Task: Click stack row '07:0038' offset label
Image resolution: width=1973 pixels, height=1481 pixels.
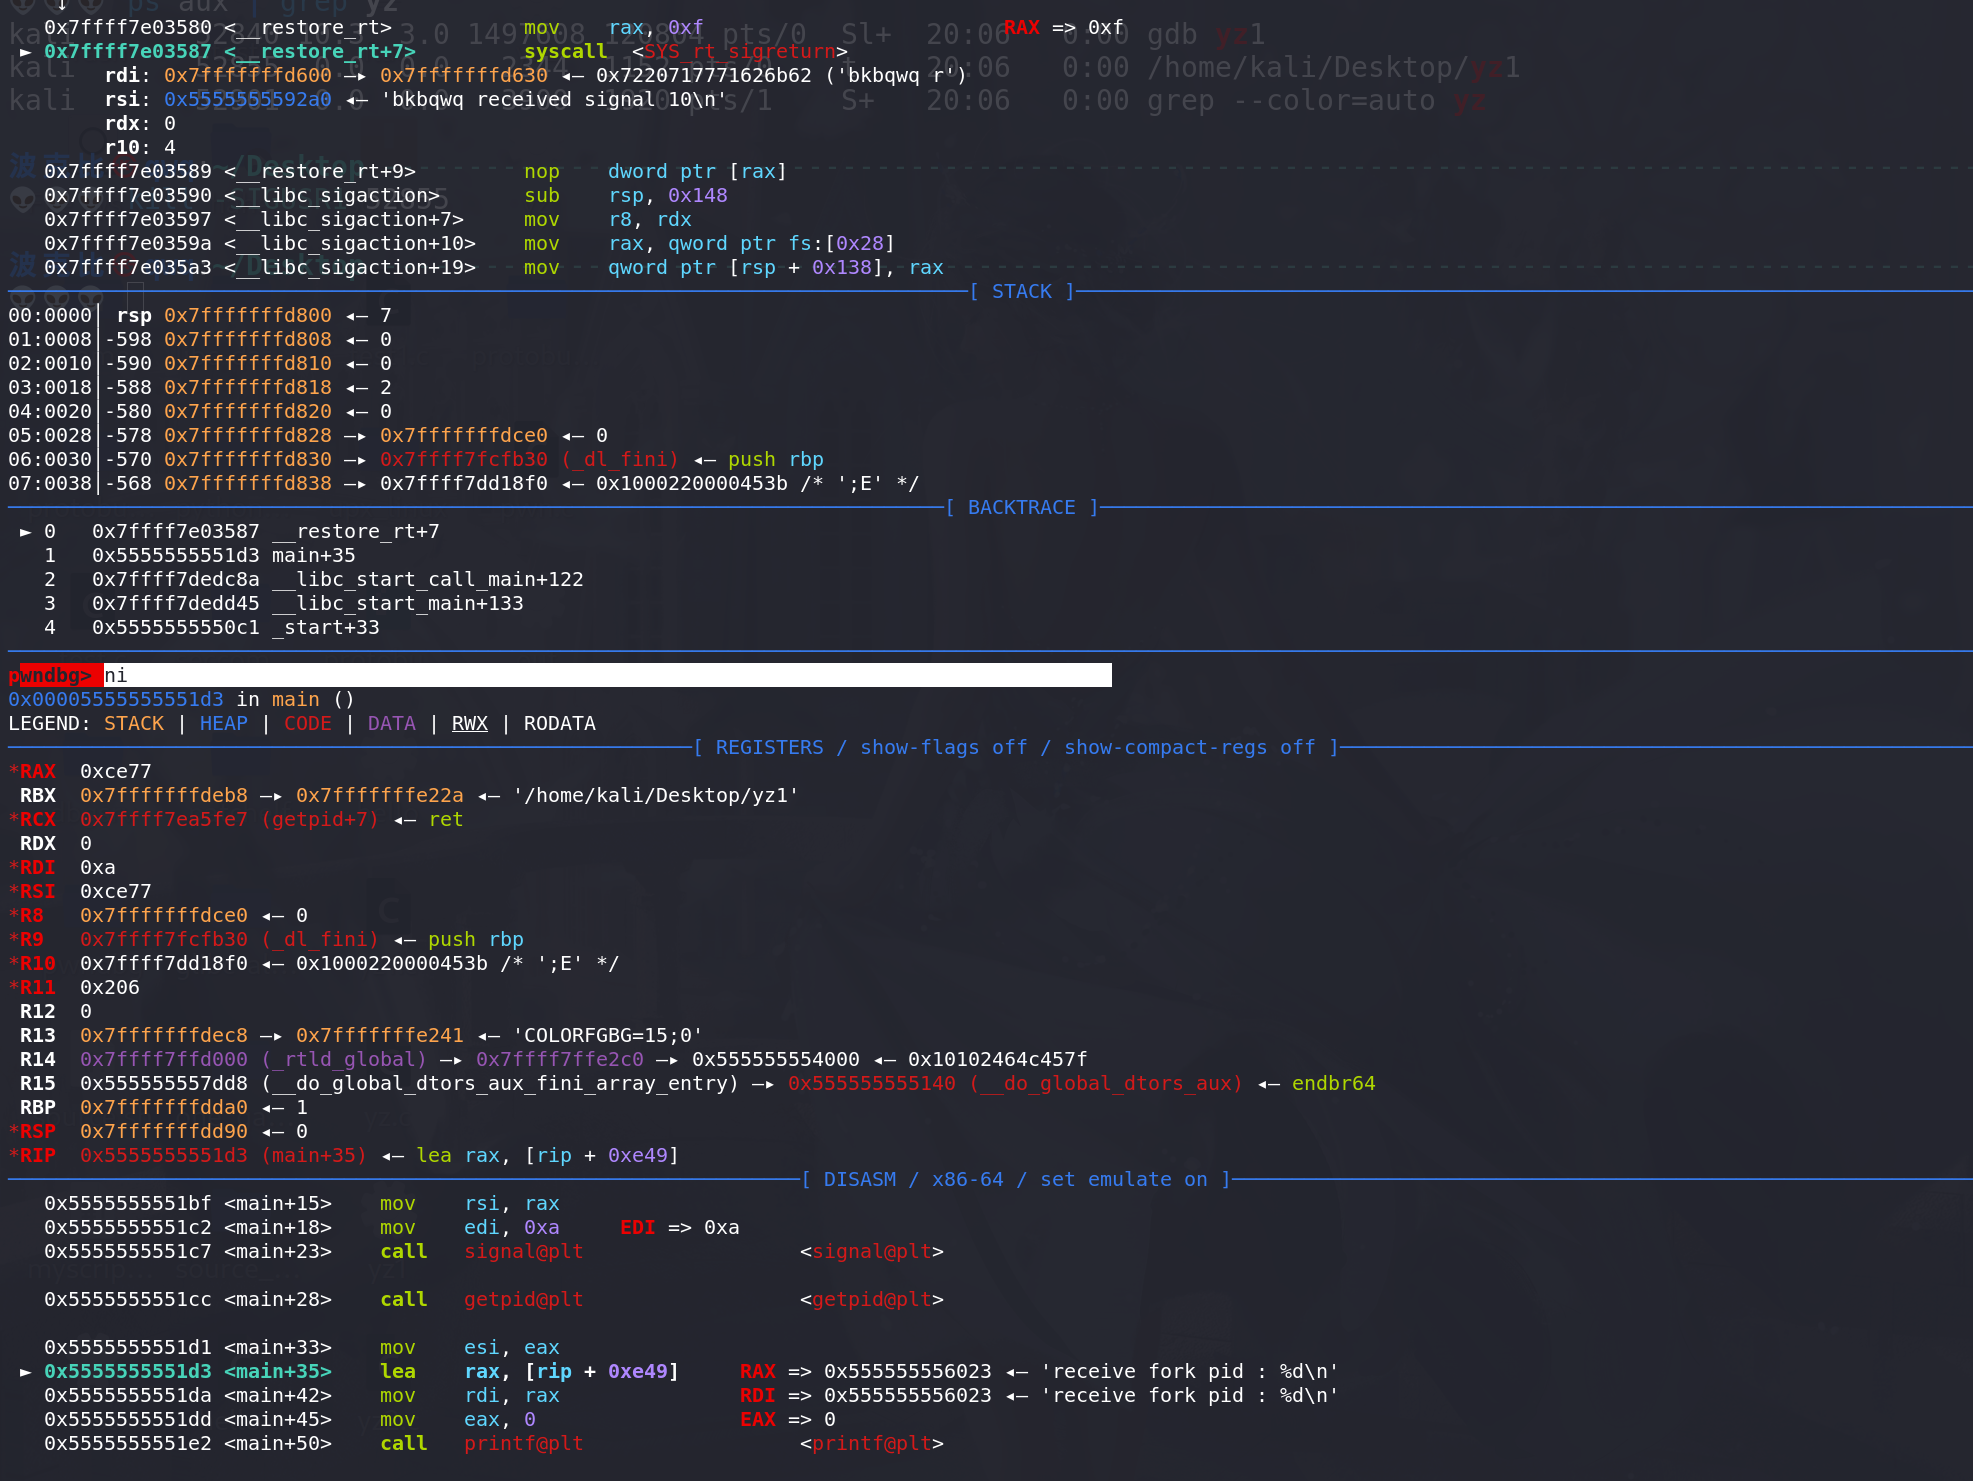Action: [x=50, y=483]
